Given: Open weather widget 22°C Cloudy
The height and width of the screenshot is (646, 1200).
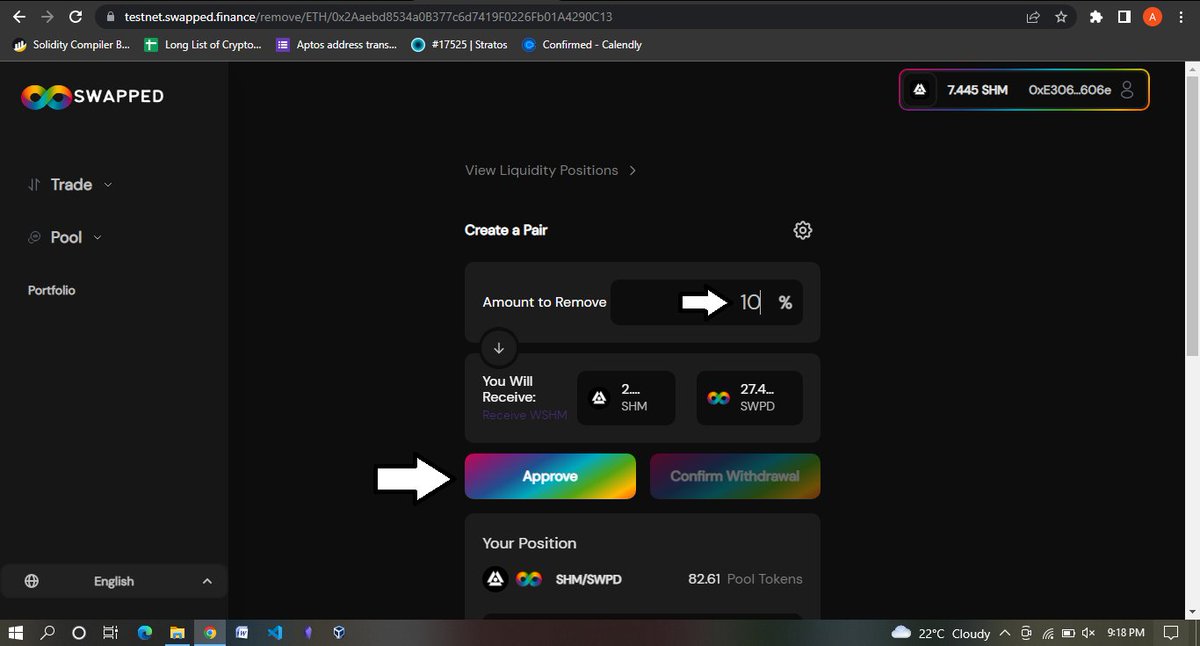Looking at the screenshot, I should pos(941,633).
